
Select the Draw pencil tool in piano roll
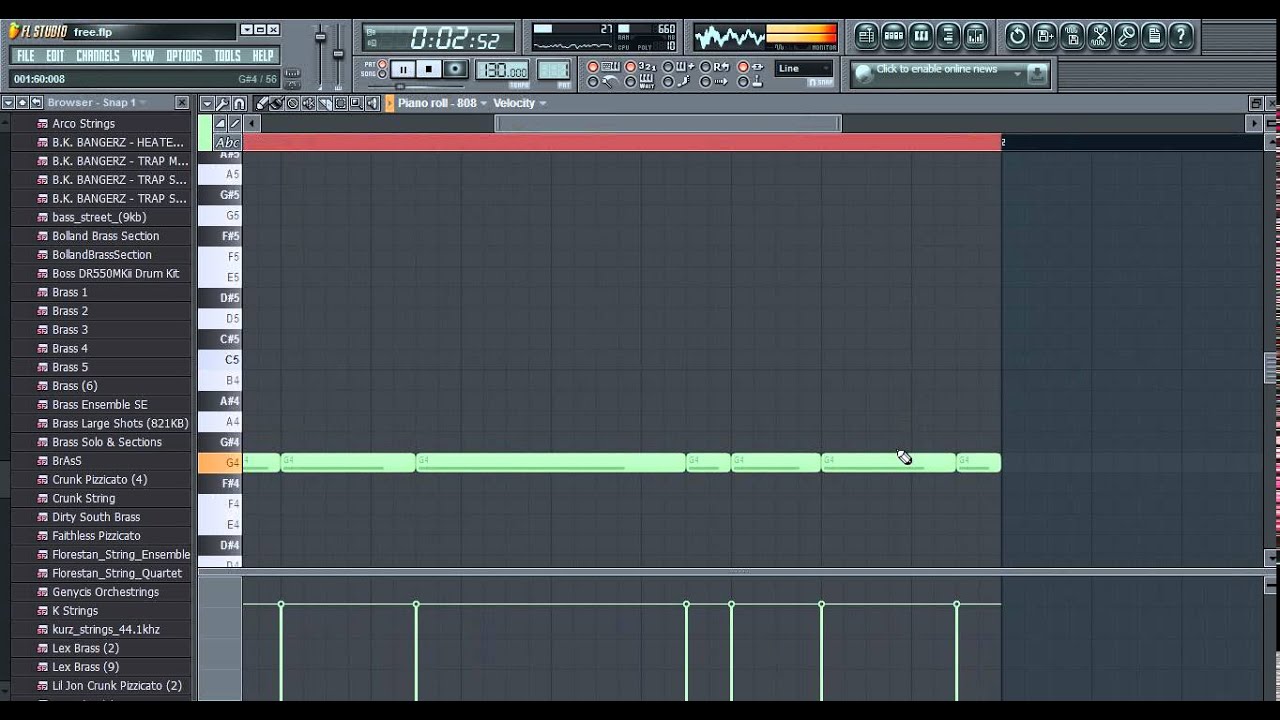coord(261,103)
